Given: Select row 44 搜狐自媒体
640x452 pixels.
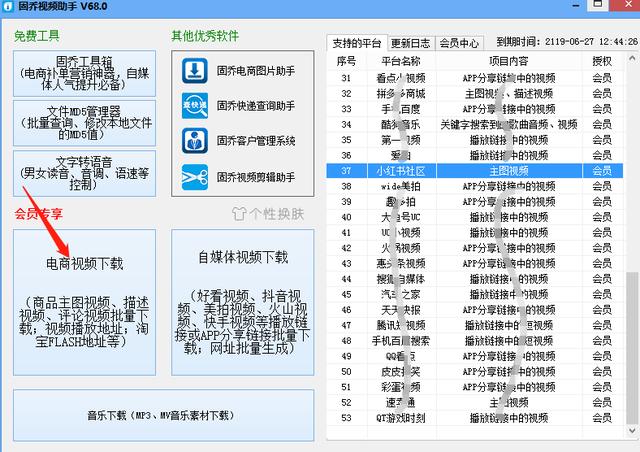Looking at the screenshot, I should [475, 279].
